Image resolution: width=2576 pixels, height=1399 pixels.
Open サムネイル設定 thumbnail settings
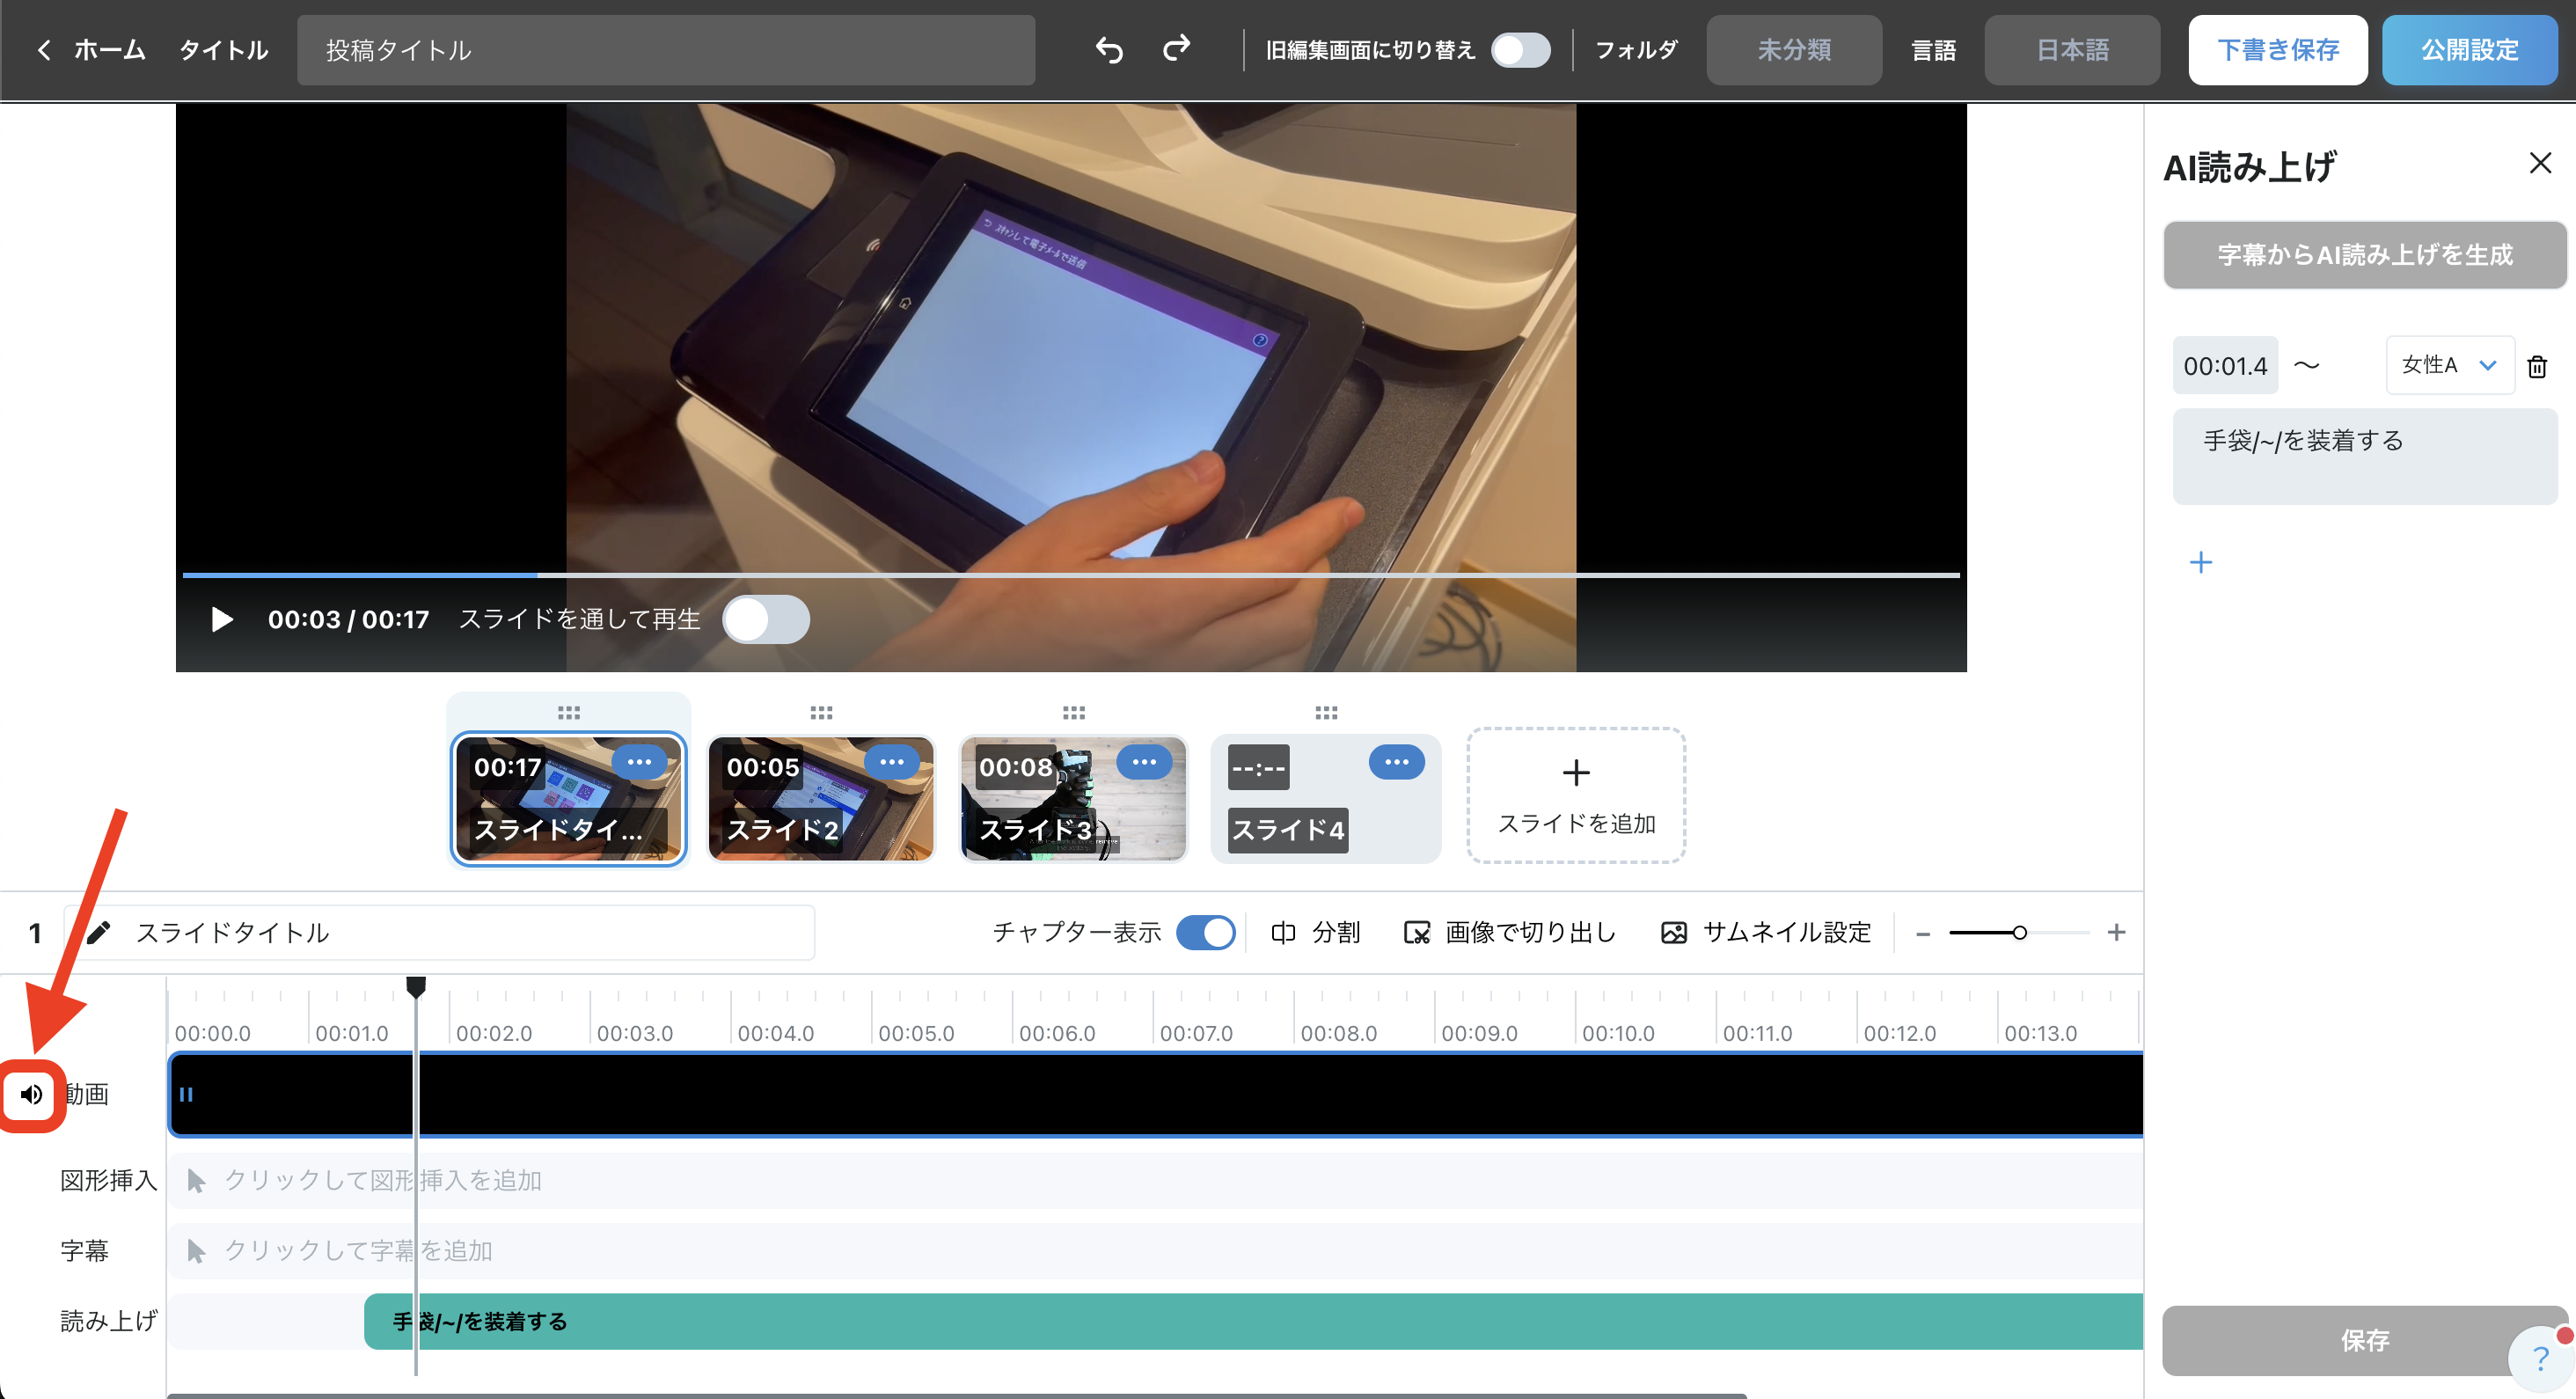click(1765, 932)
